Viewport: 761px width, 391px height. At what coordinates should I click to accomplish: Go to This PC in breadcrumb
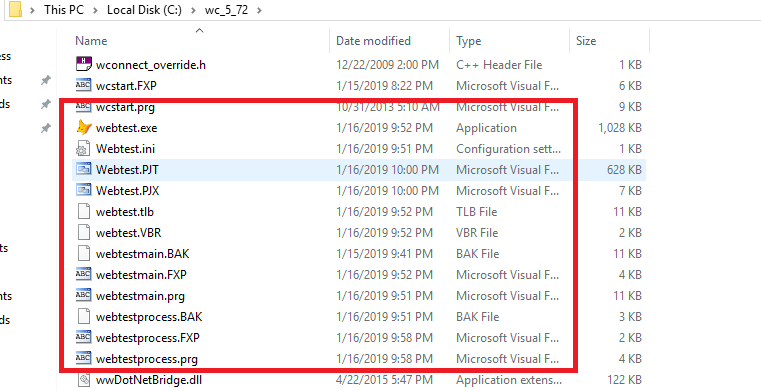click(x=64, y=10)
